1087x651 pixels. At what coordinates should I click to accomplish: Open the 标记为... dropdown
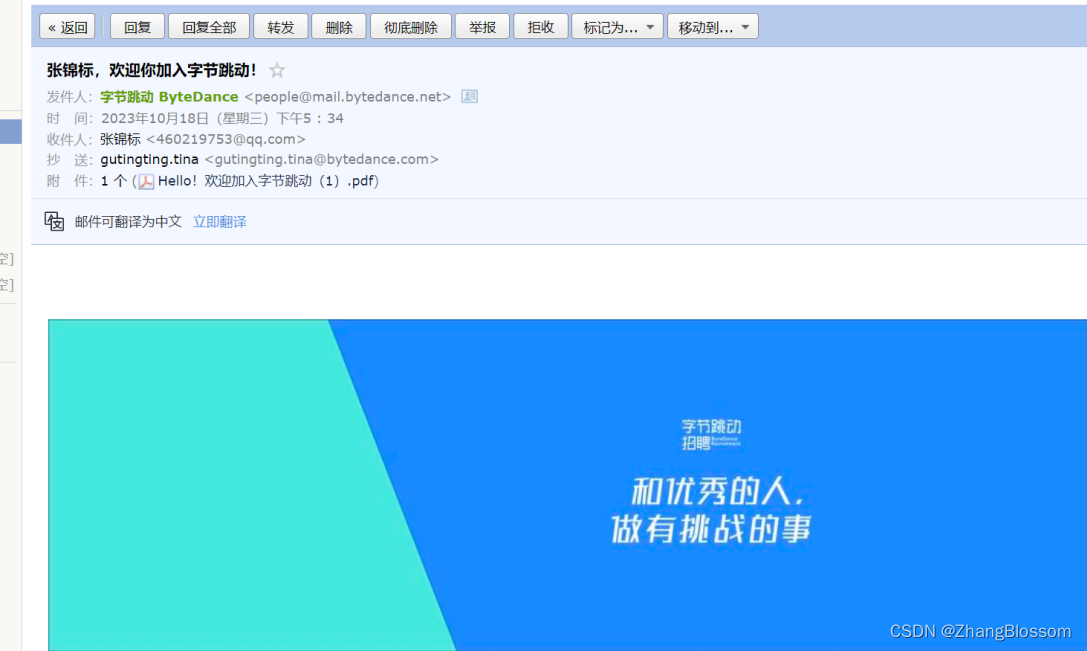point(617,27)
